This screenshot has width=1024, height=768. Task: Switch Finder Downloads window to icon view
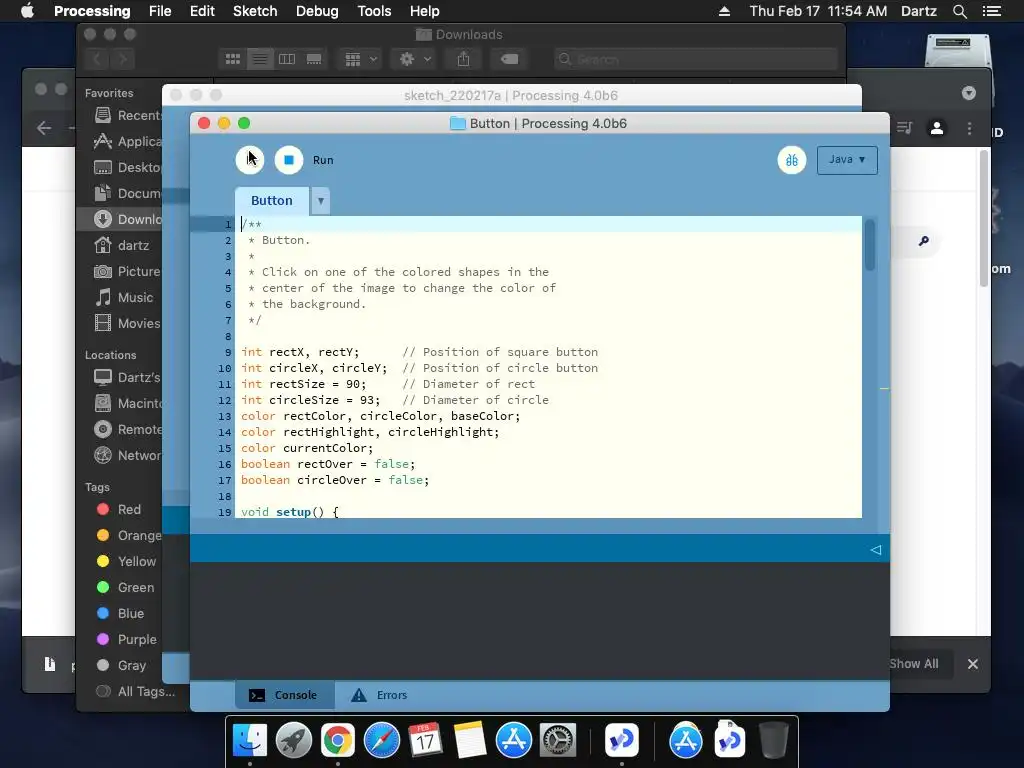coord(232,59)
